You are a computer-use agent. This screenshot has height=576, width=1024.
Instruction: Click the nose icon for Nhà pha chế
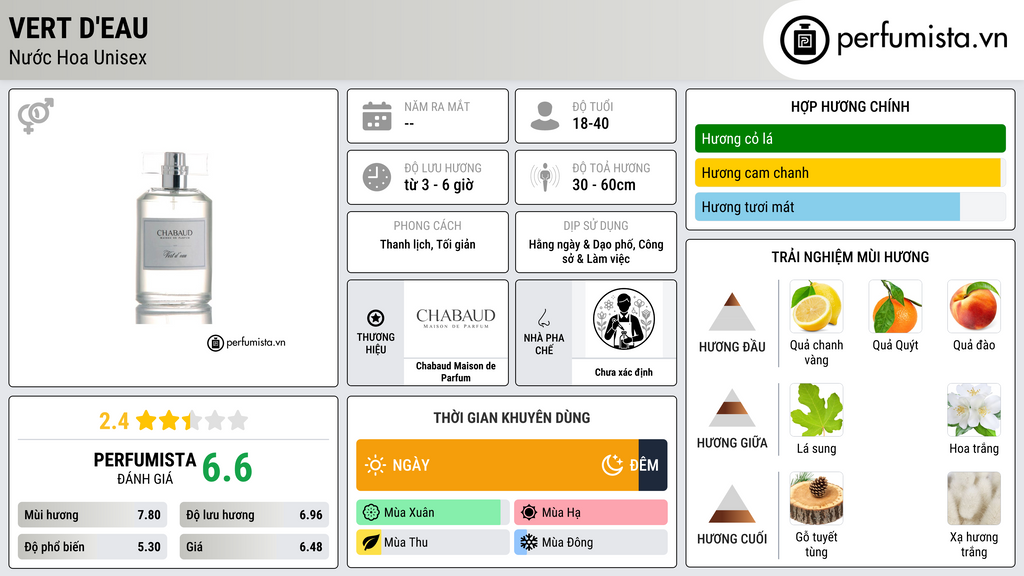543,318
